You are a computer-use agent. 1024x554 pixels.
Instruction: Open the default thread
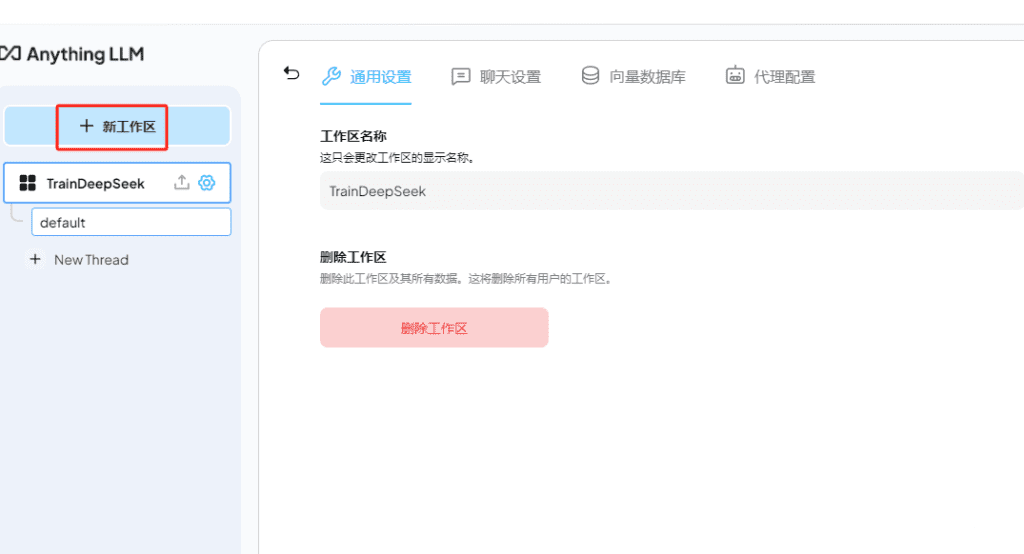pos(131,222)
